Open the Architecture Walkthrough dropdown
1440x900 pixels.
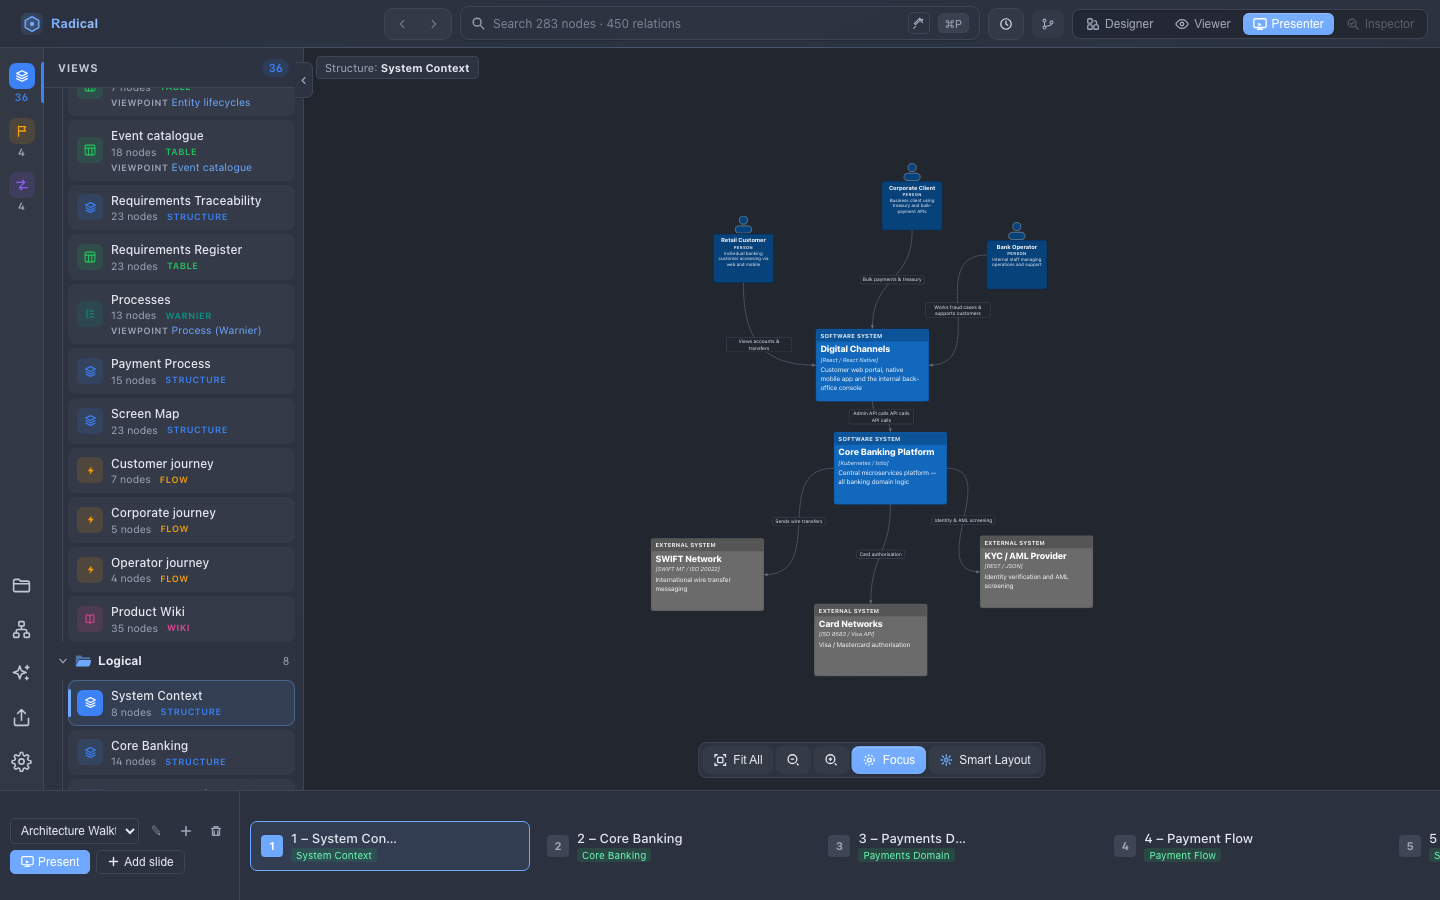pyautogui.click(x=74, y=831)
